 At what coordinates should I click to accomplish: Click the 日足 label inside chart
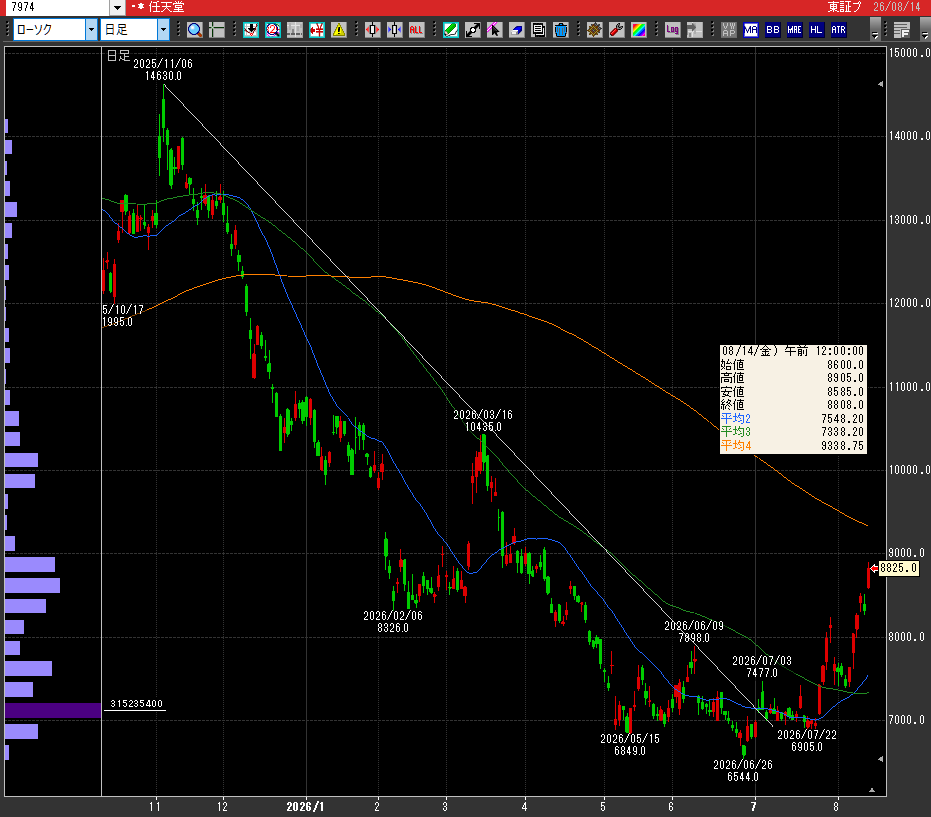point(118,56)
